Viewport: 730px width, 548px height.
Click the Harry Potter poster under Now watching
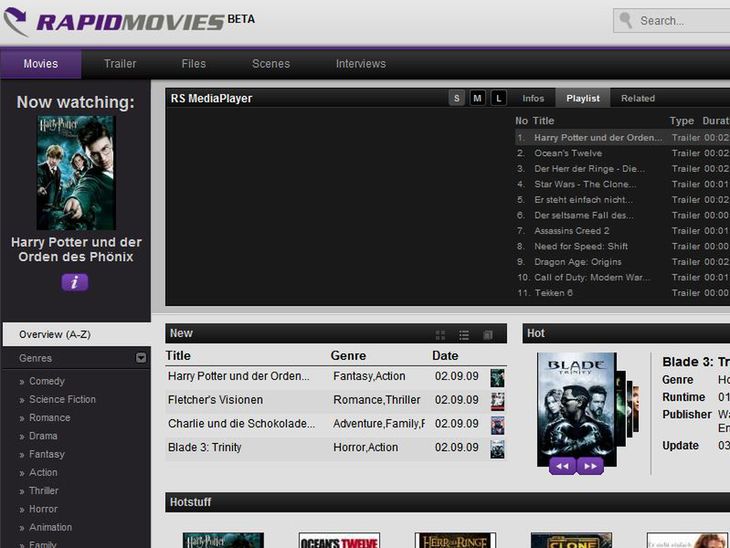pos(76,173)
